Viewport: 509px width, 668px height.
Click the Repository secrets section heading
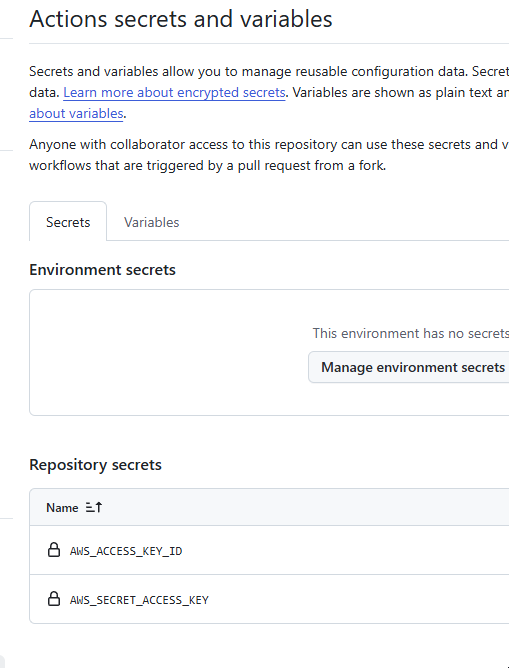[95, 464]
